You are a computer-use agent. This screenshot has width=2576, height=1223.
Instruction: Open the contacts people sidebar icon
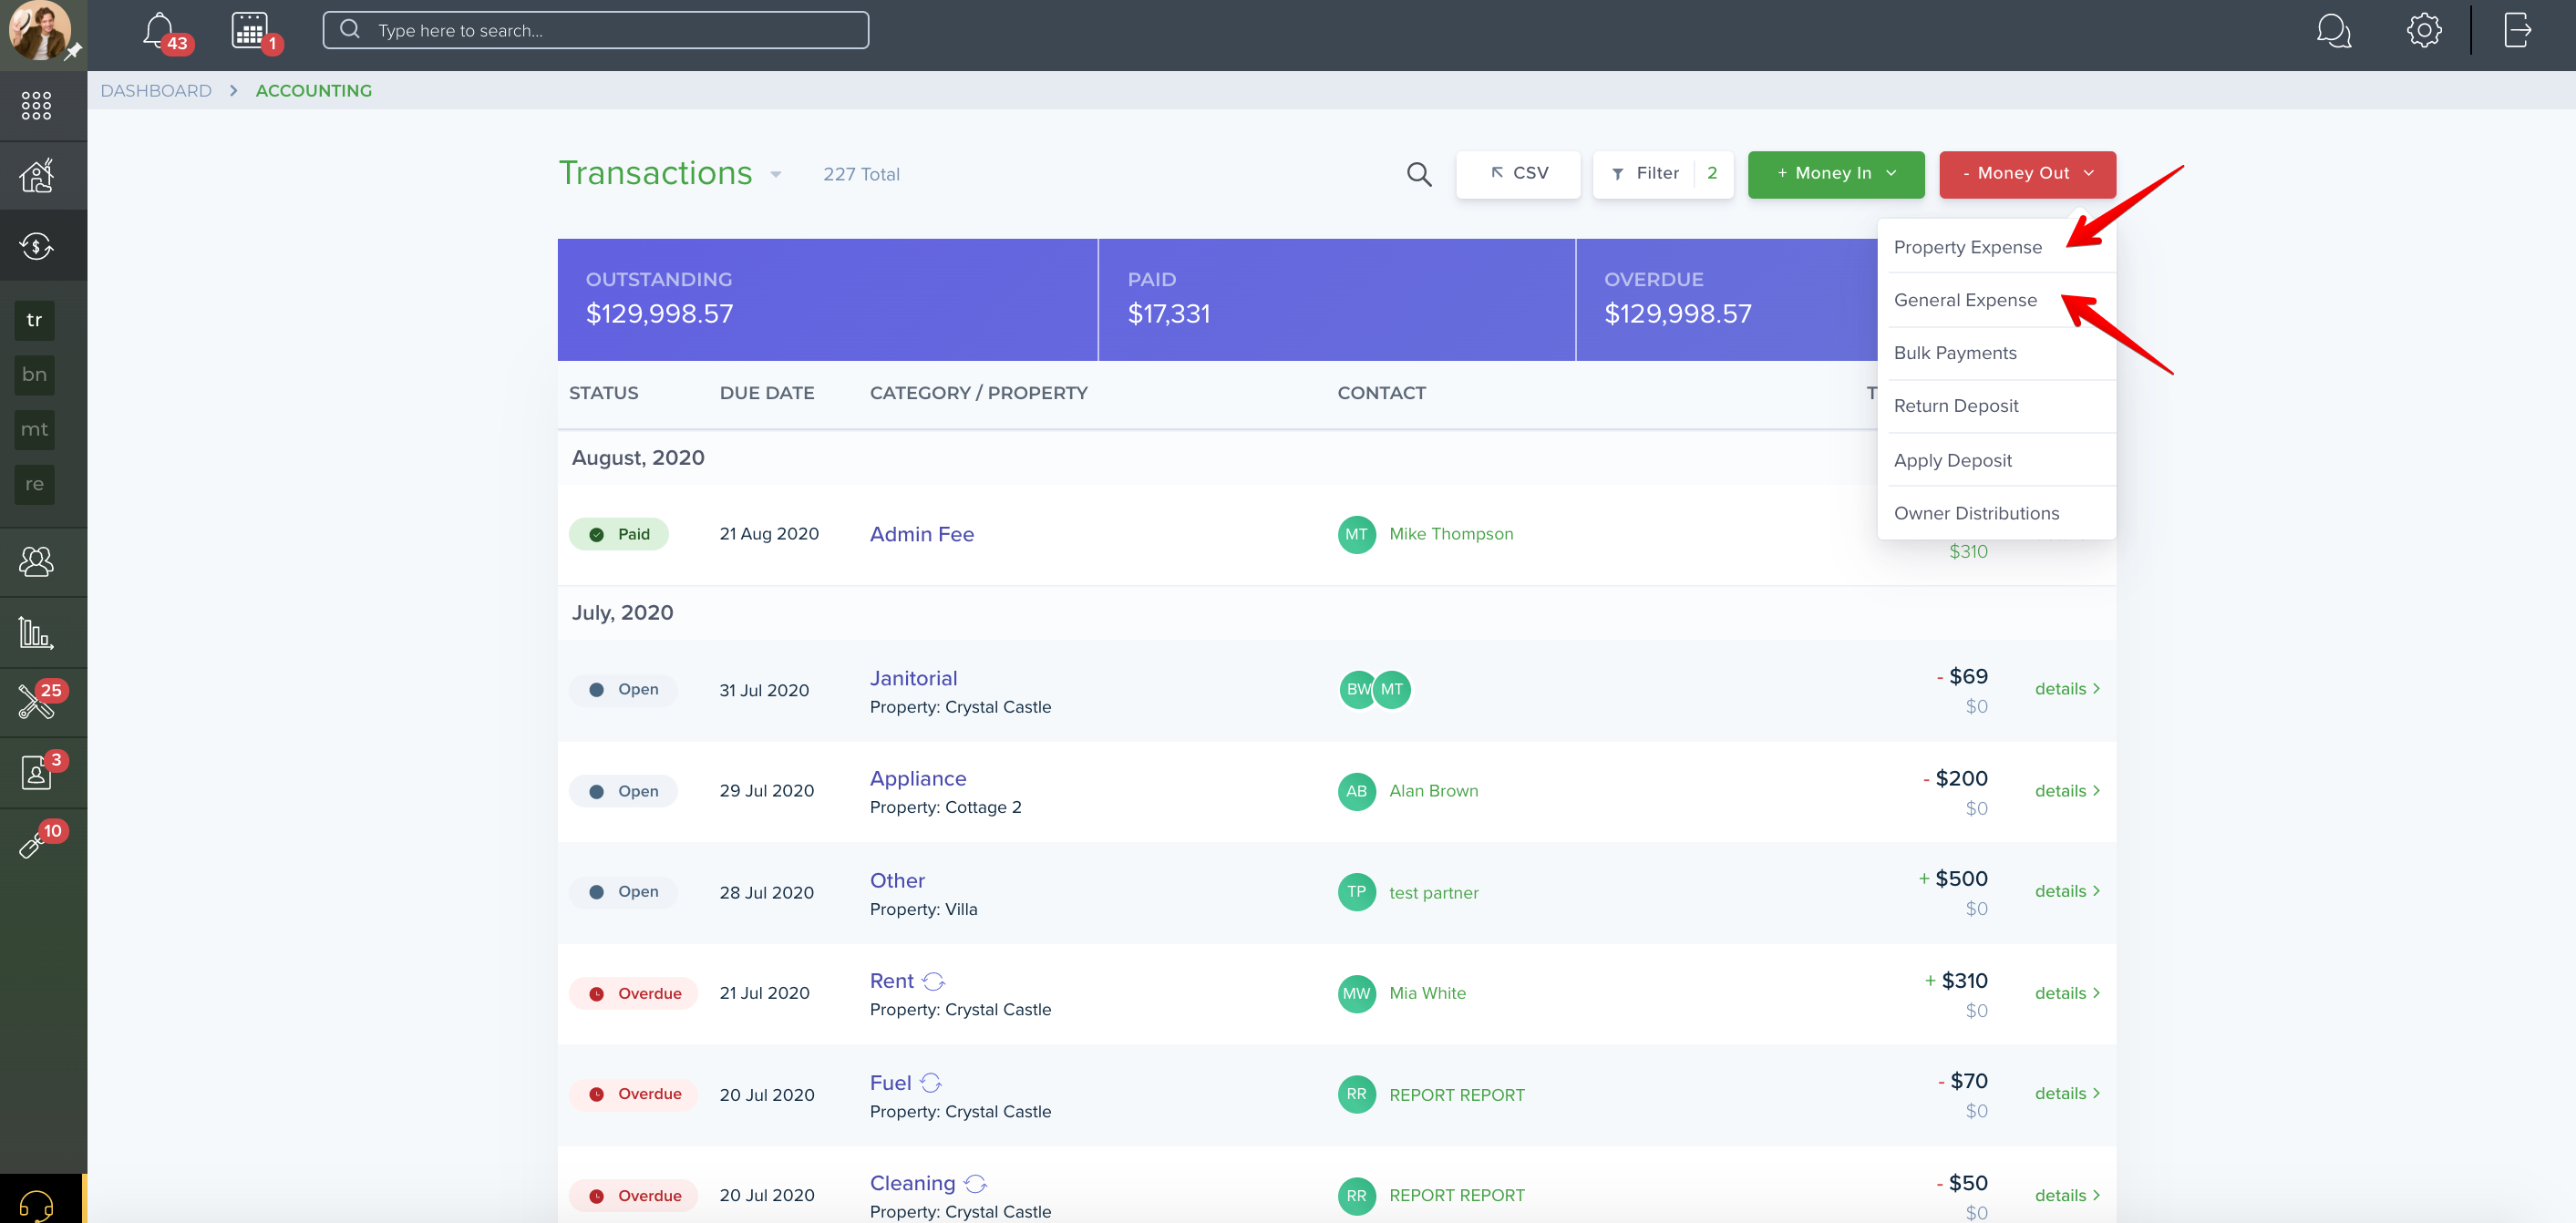click(36, 562)
